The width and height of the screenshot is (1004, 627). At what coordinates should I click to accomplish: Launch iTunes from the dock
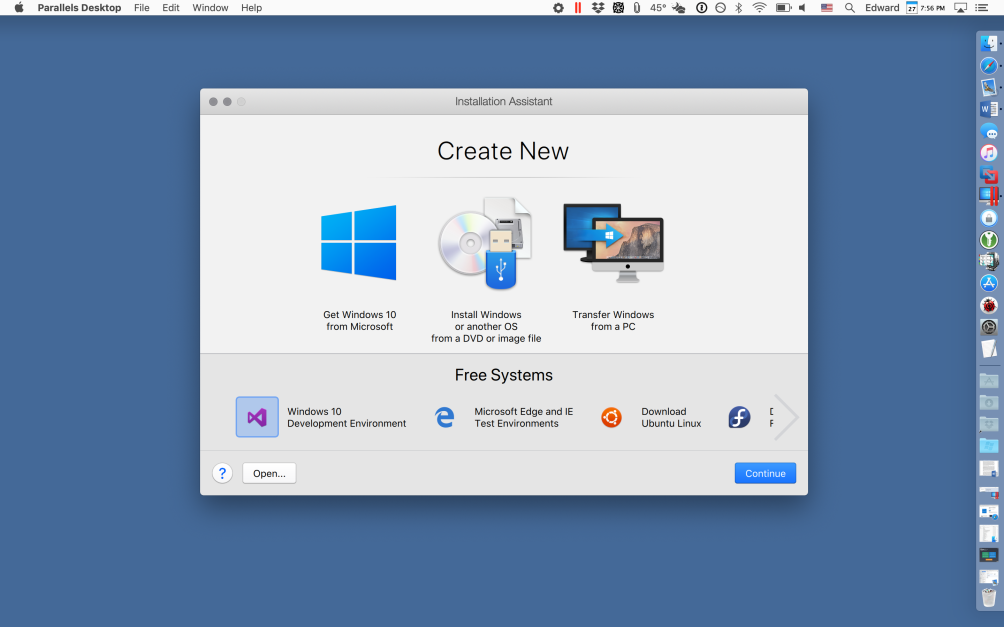989,152
